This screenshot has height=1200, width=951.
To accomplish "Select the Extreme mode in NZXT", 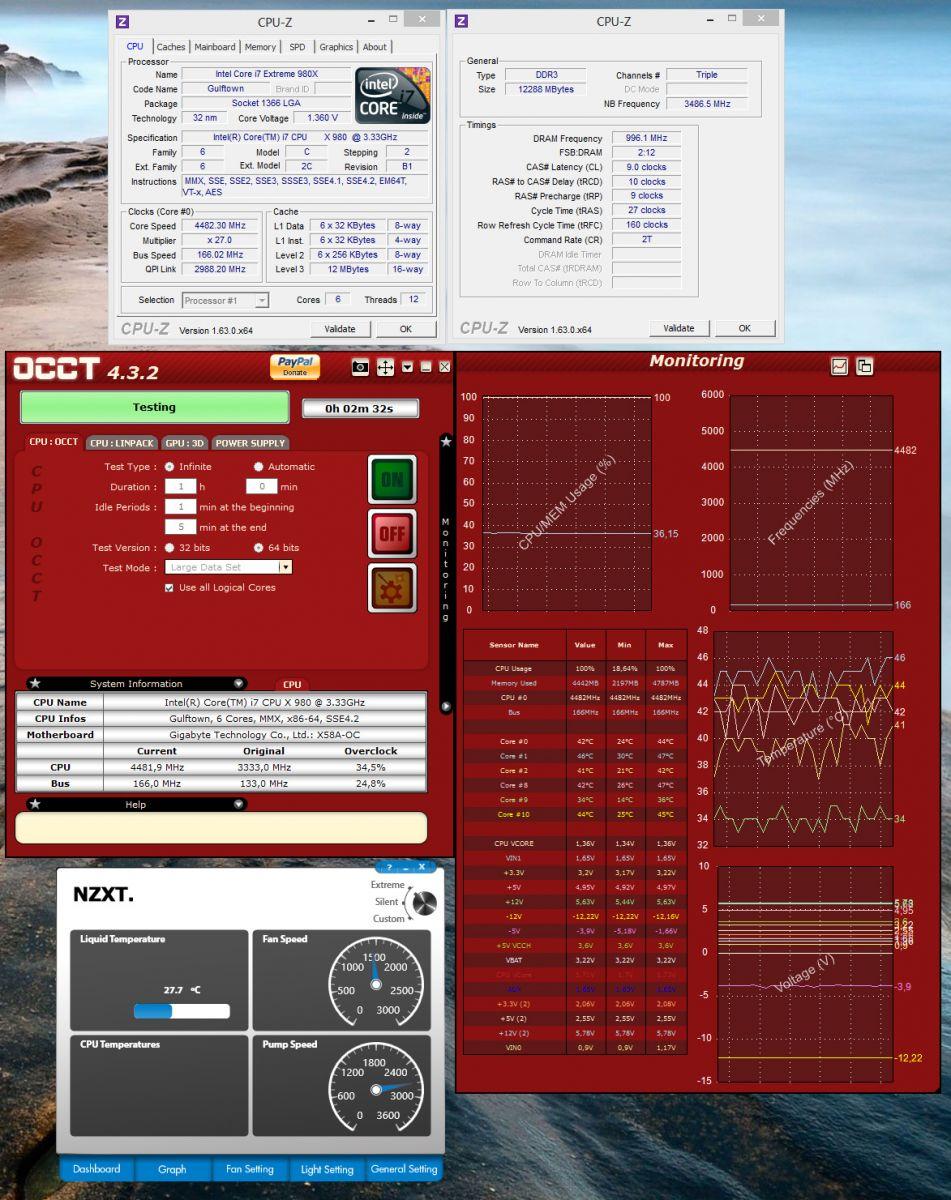I will point(388,885).
